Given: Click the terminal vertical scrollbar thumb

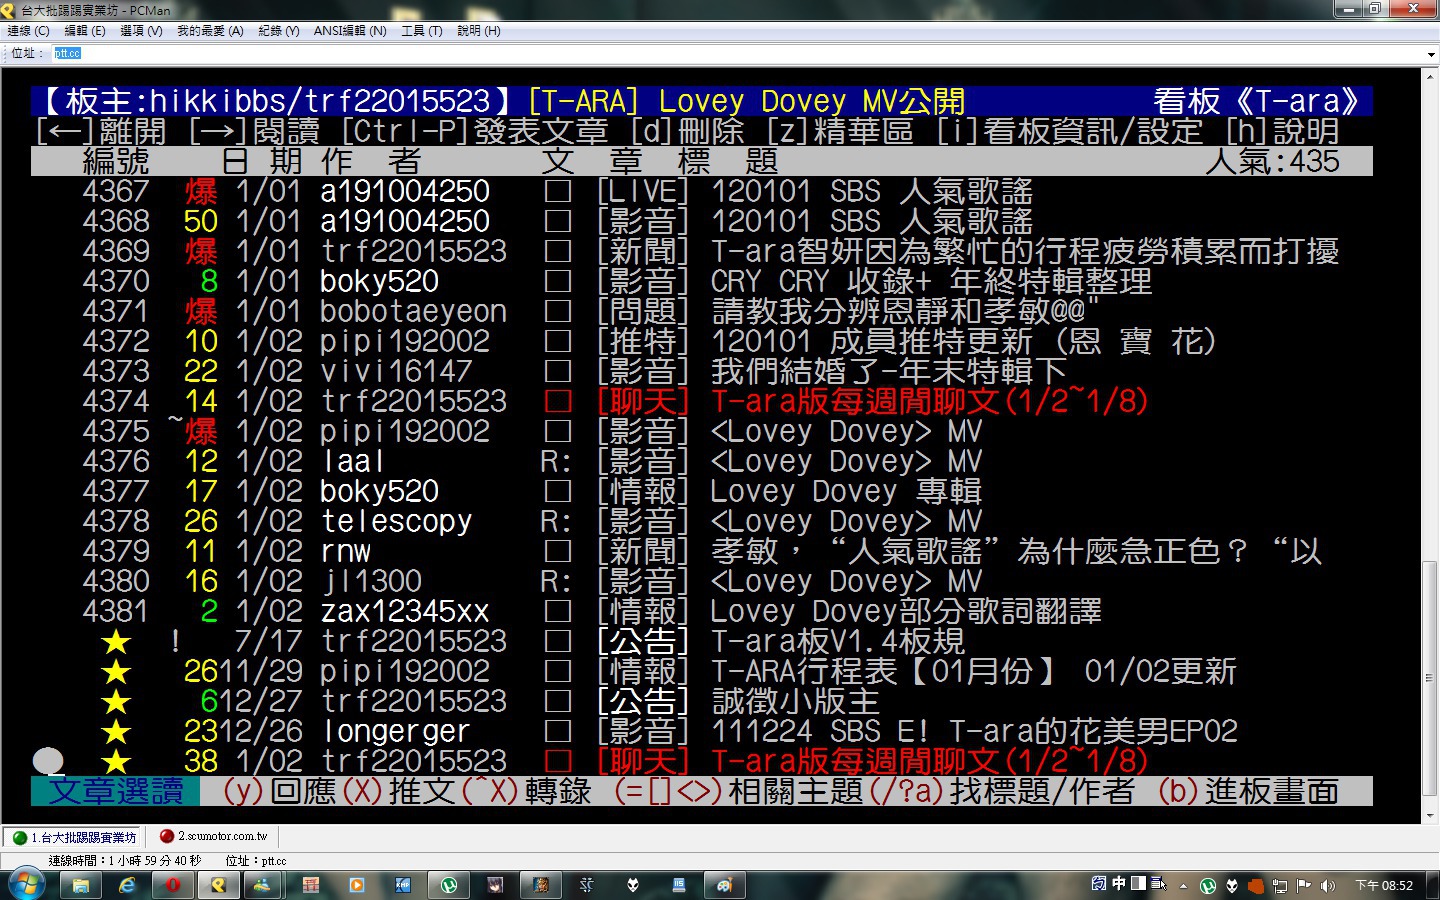Looking at the screenshot, I should [1429, 678].
